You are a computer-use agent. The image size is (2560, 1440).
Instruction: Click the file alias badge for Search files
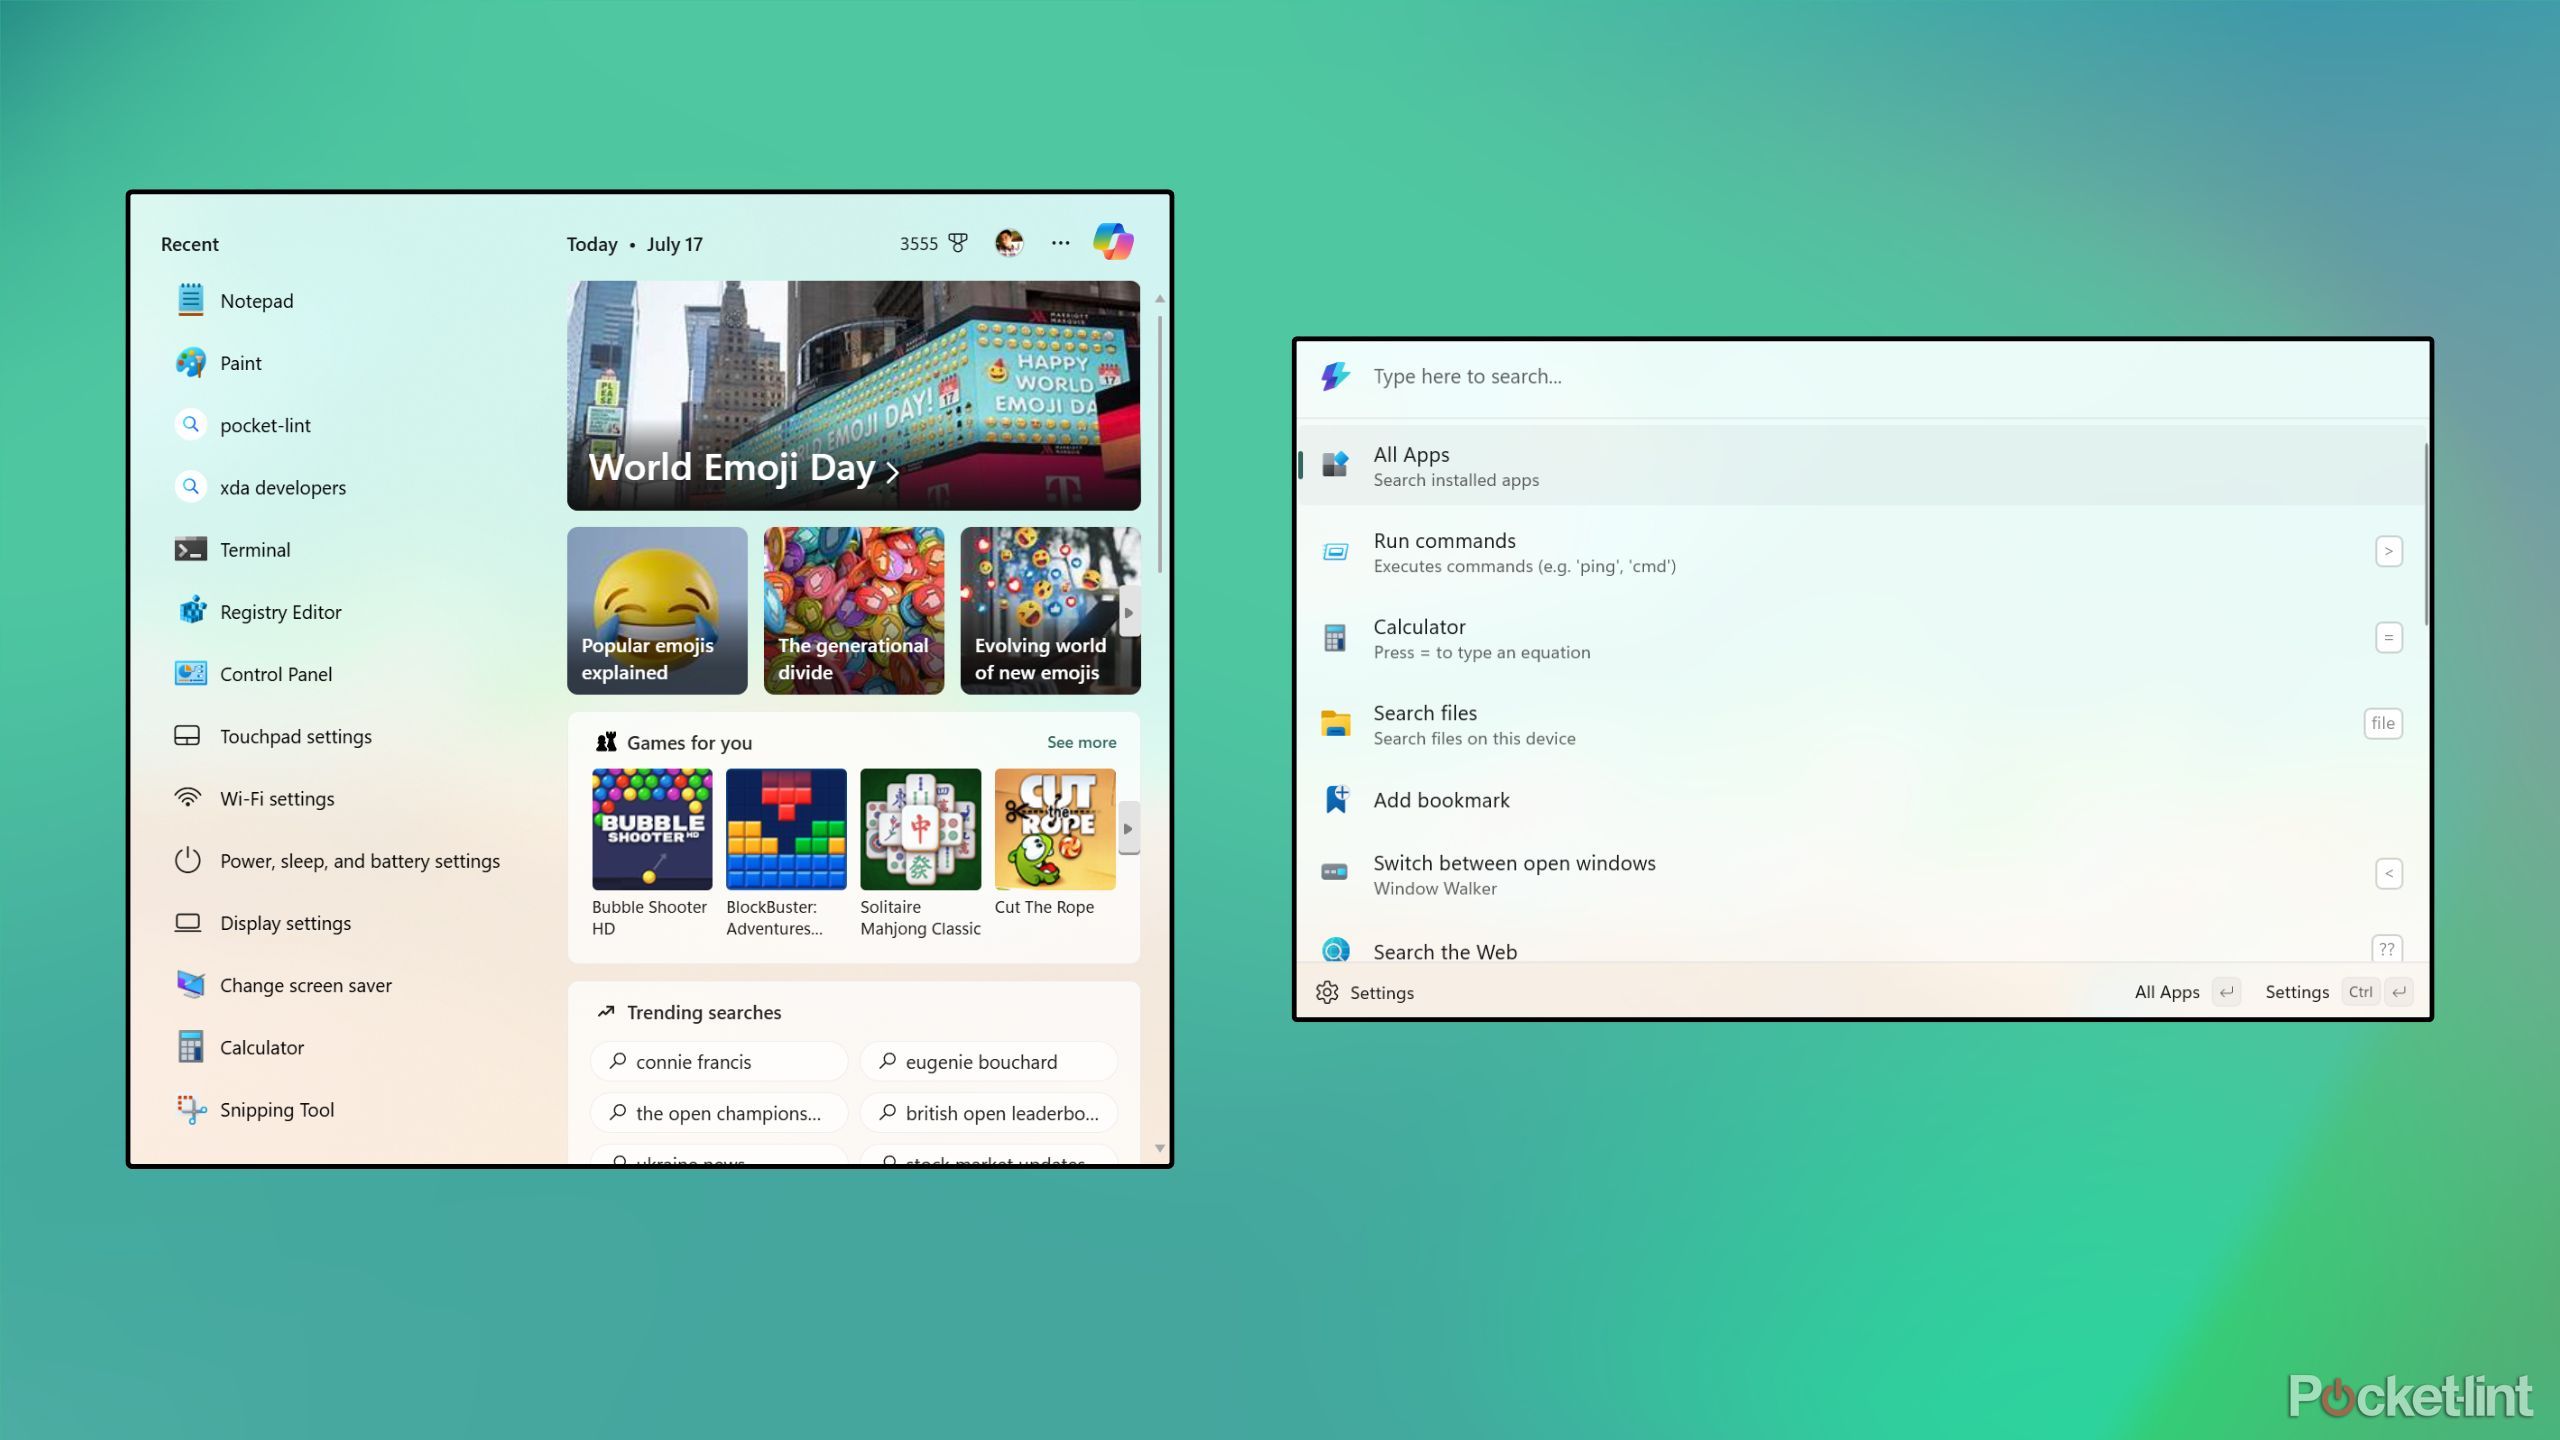tap(2383, 723)
